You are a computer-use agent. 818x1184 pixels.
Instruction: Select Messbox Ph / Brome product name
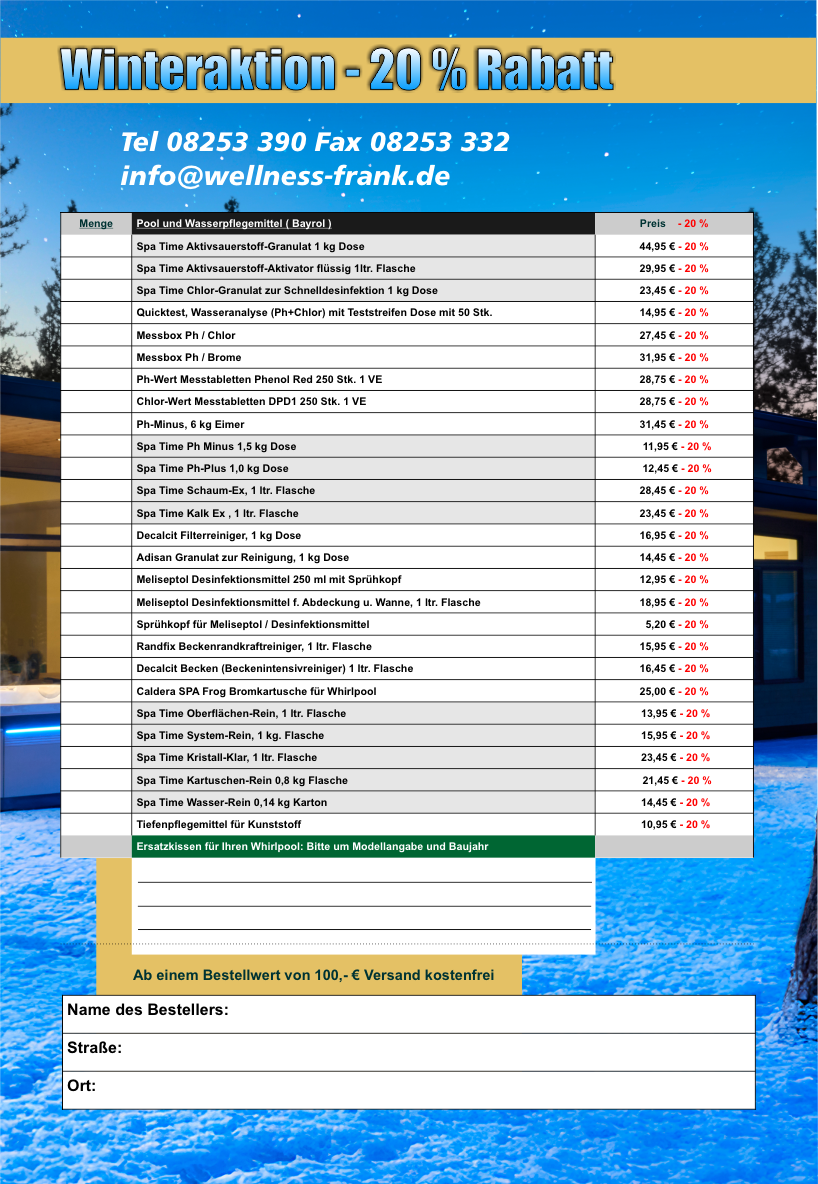tap(189, 357)
